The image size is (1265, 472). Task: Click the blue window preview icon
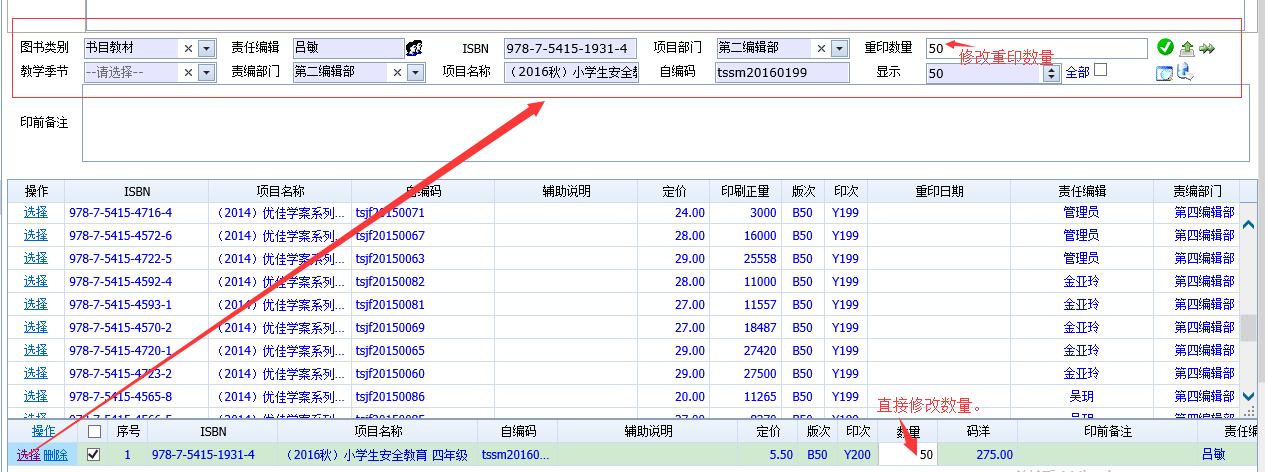tap(1164, 73)
